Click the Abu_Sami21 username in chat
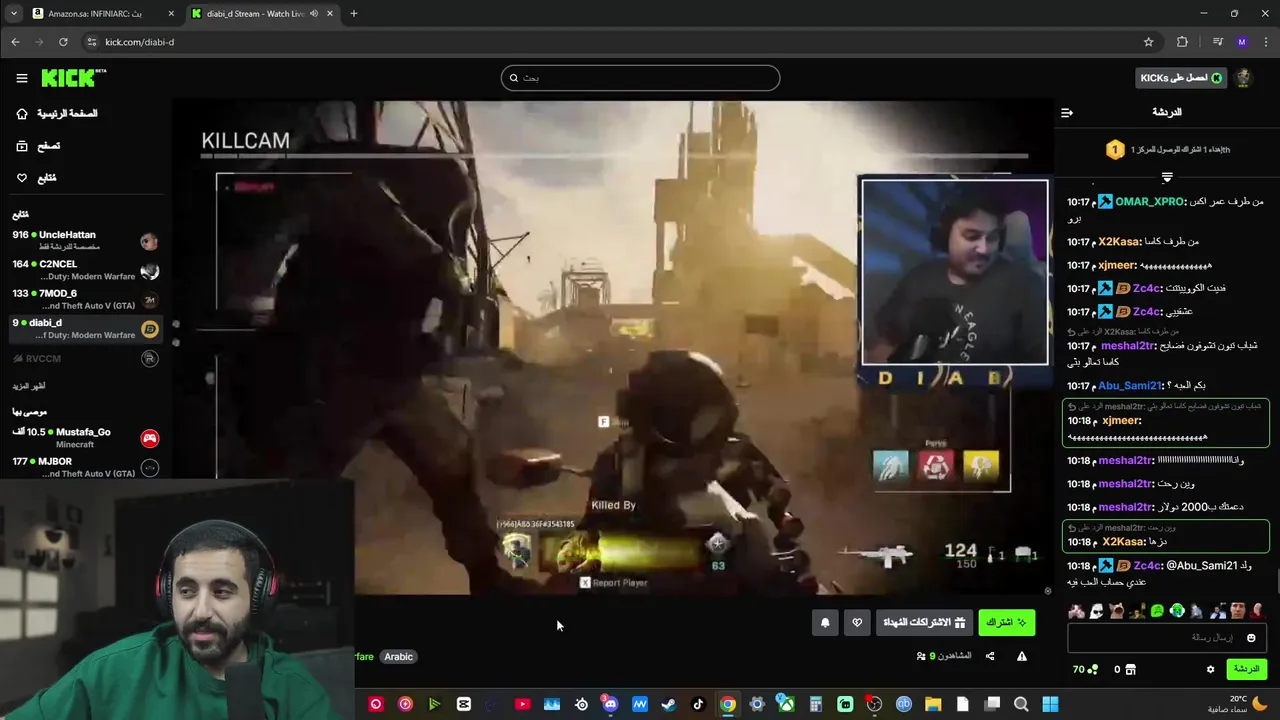 pyautogui.click(x=1130, y=386)
